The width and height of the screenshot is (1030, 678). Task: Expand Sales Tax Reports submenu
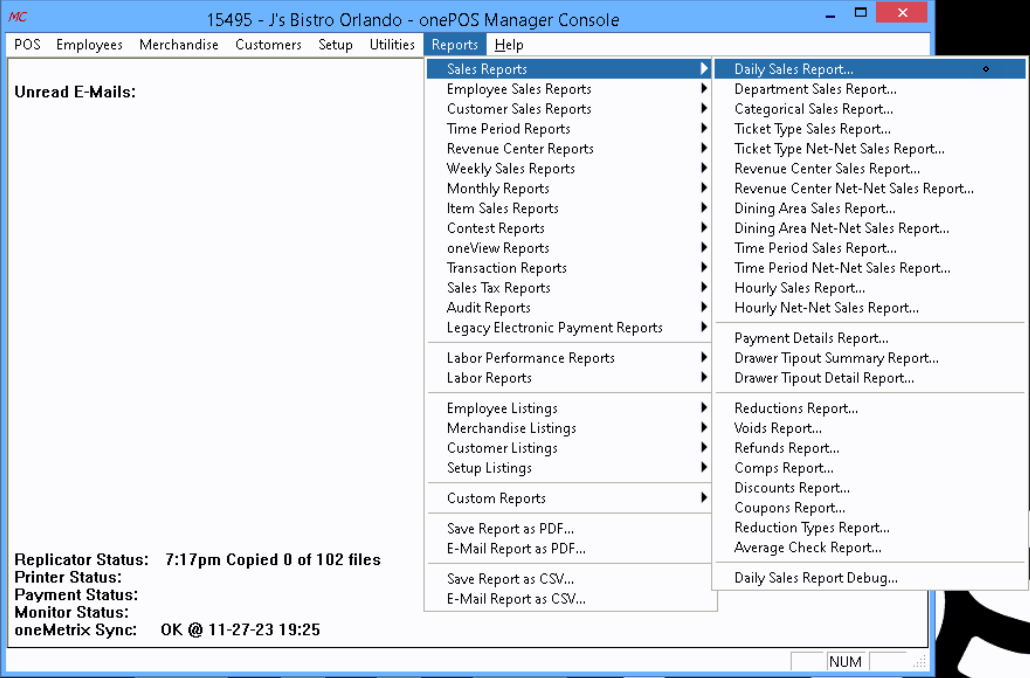click(569, 288)
